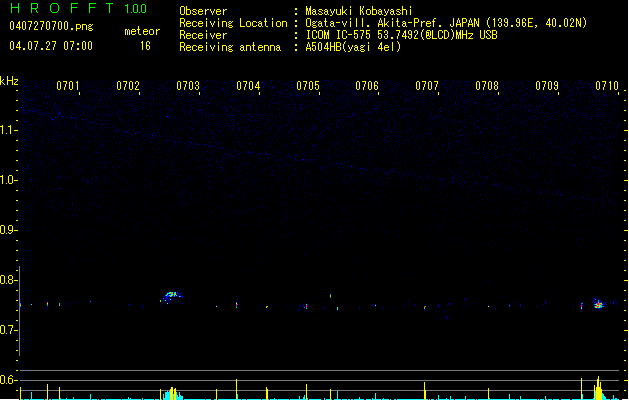Screen dimensions: 629x400
Task: Click the 0.7 kHz axis label
Action: (x=8, y=330)
